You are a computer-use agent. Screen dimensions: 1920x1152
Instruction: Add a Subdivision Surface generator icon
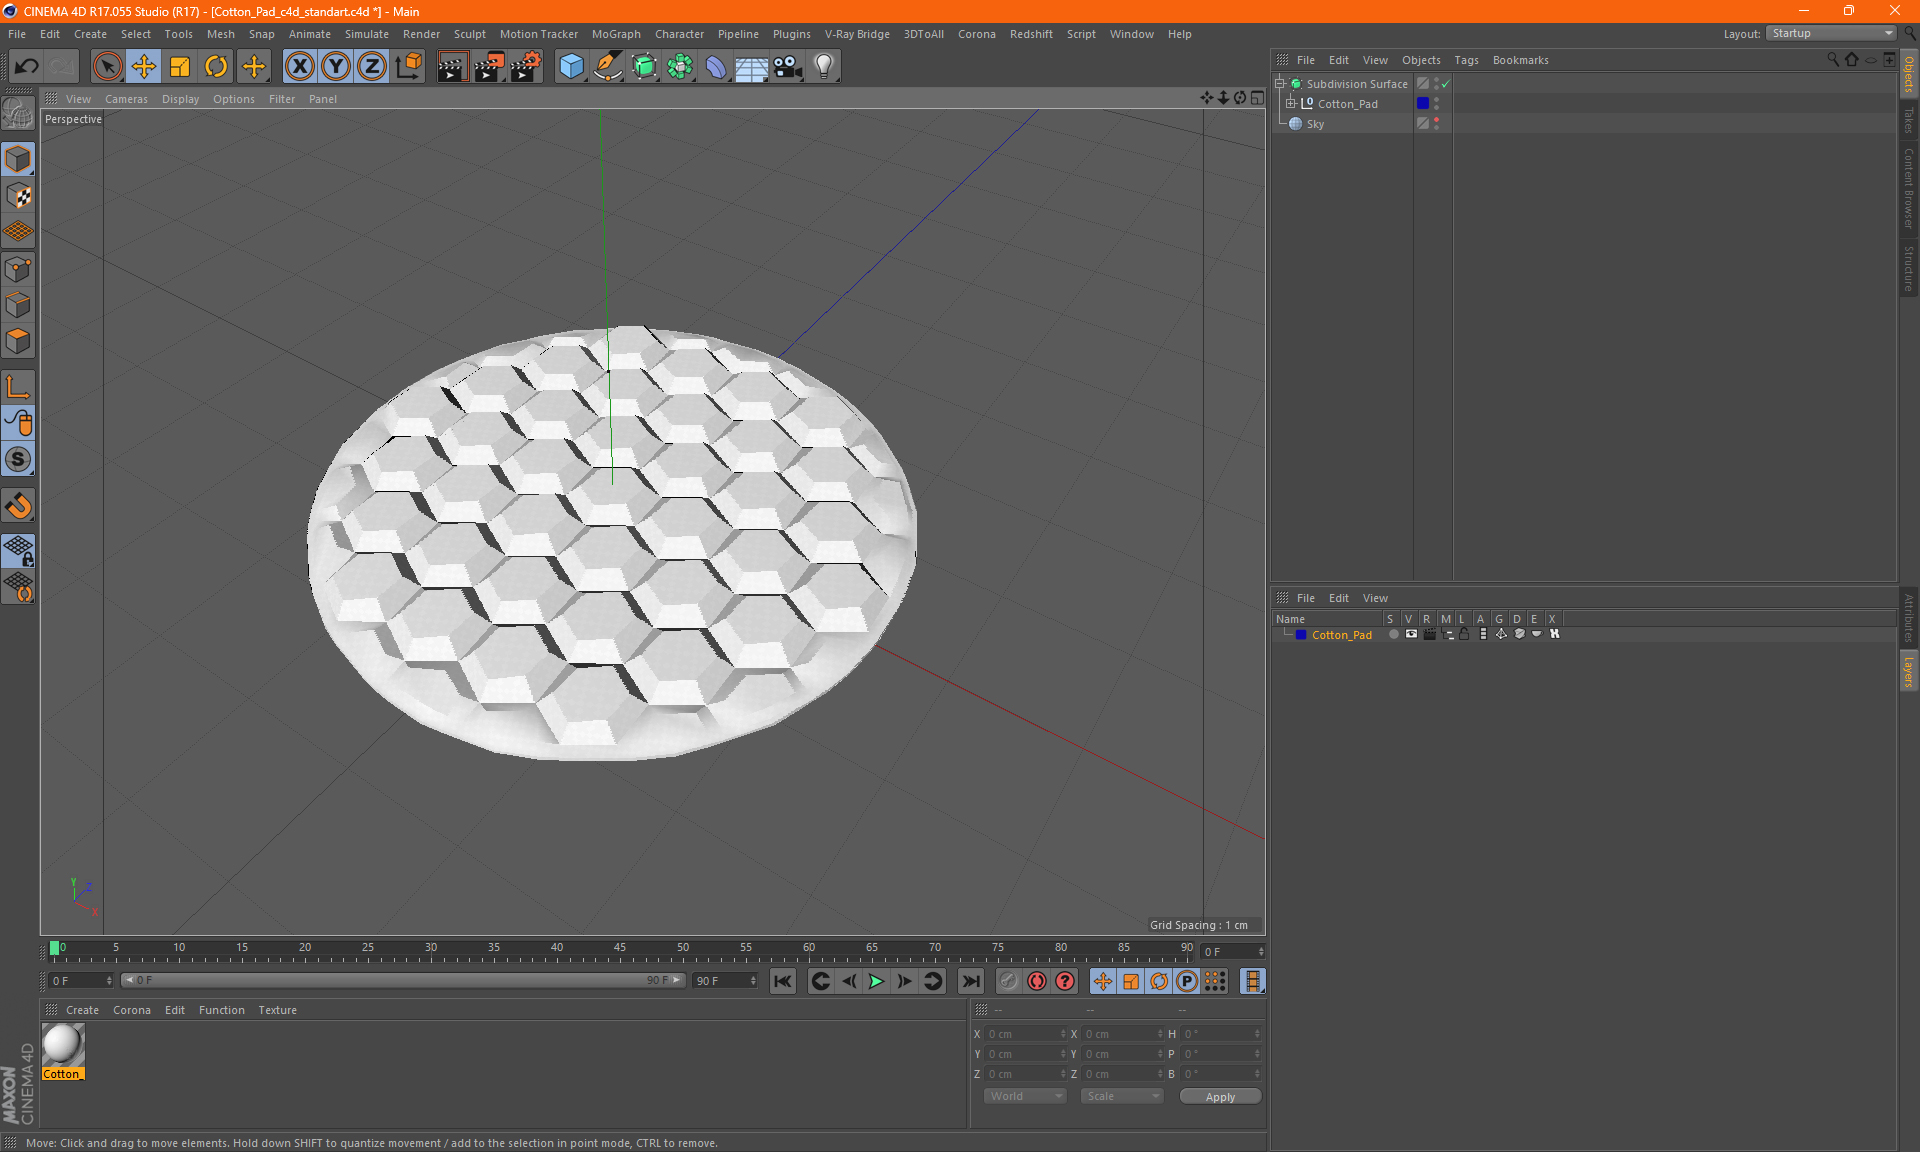644,67
